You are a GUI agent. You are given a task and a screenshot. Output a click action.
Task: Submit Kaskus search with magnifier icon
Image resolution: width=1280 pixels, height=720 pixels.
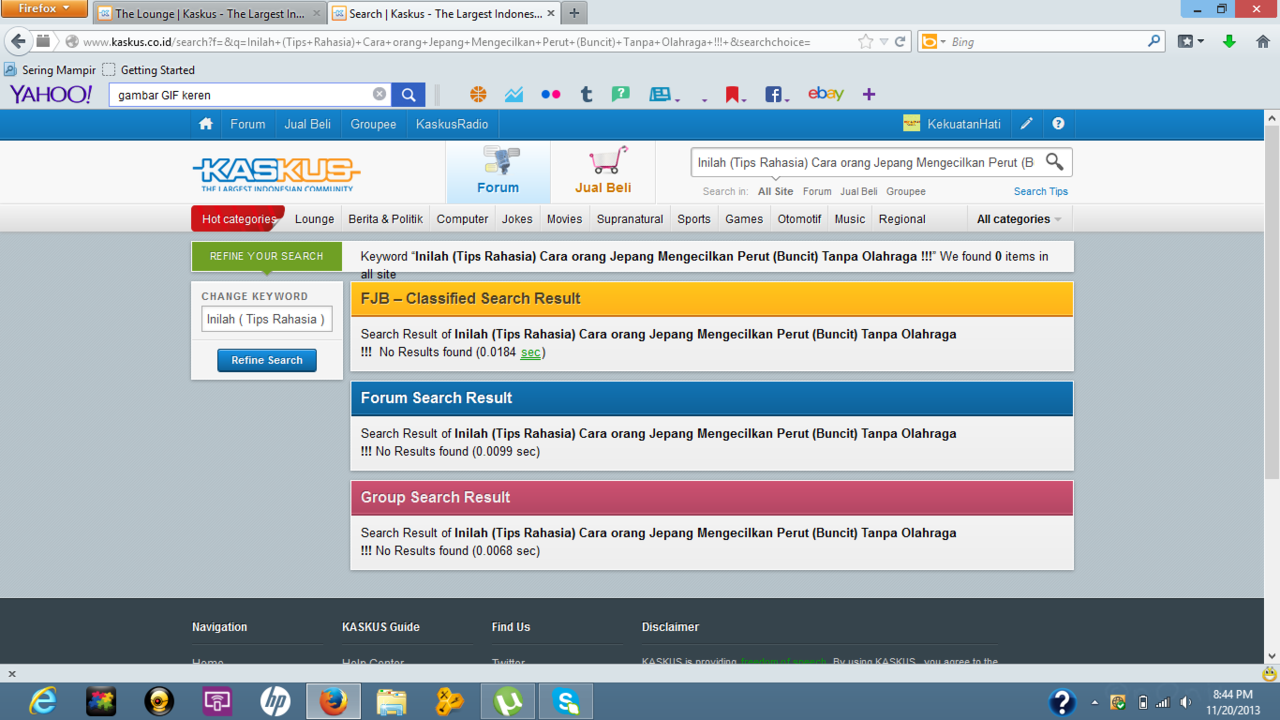(x=1054, y=162)
